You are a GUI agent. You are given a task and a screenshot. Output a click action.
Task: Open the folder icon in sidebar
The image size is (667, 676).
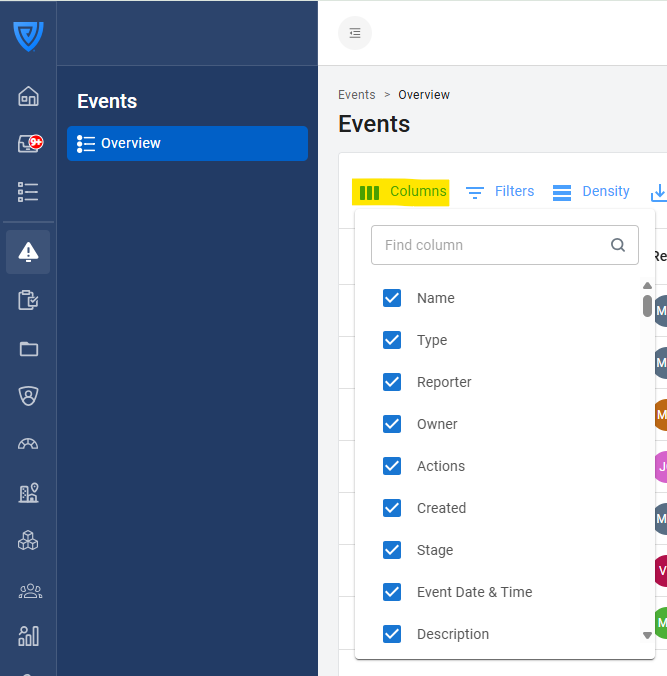(x=28, y=349)
